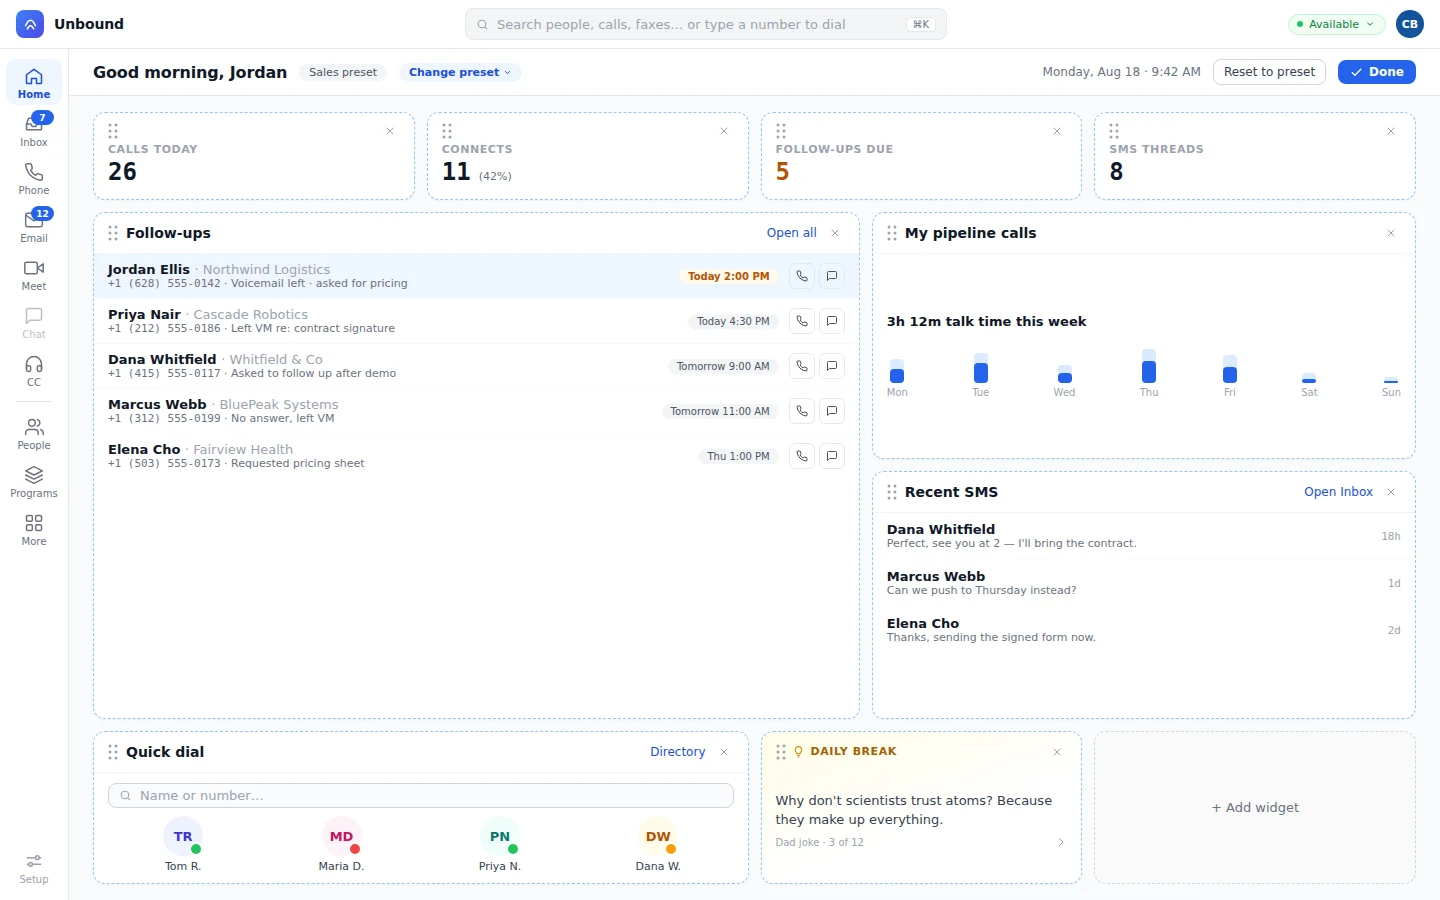Screen dimensions: 1440x900
Task: Grab the Follow-ups widget drag handle
Action: click(113, 233)
